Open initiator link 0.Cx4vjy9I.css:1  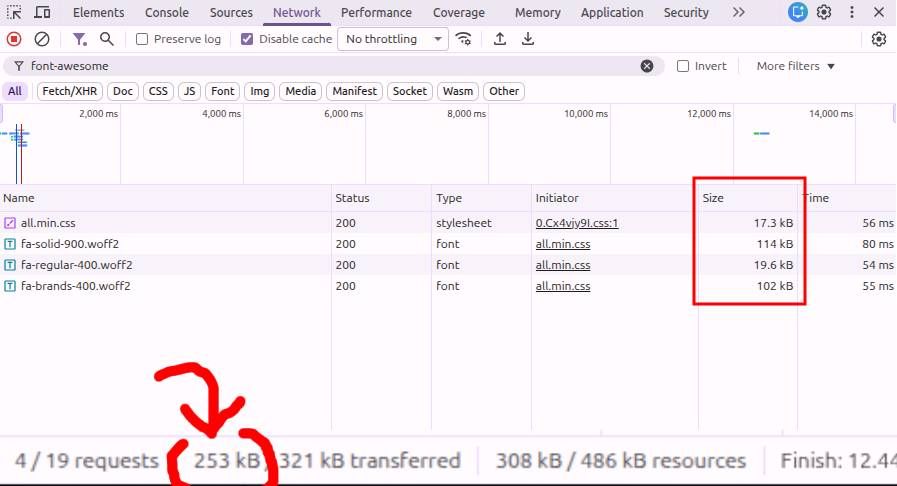point(577,223)
